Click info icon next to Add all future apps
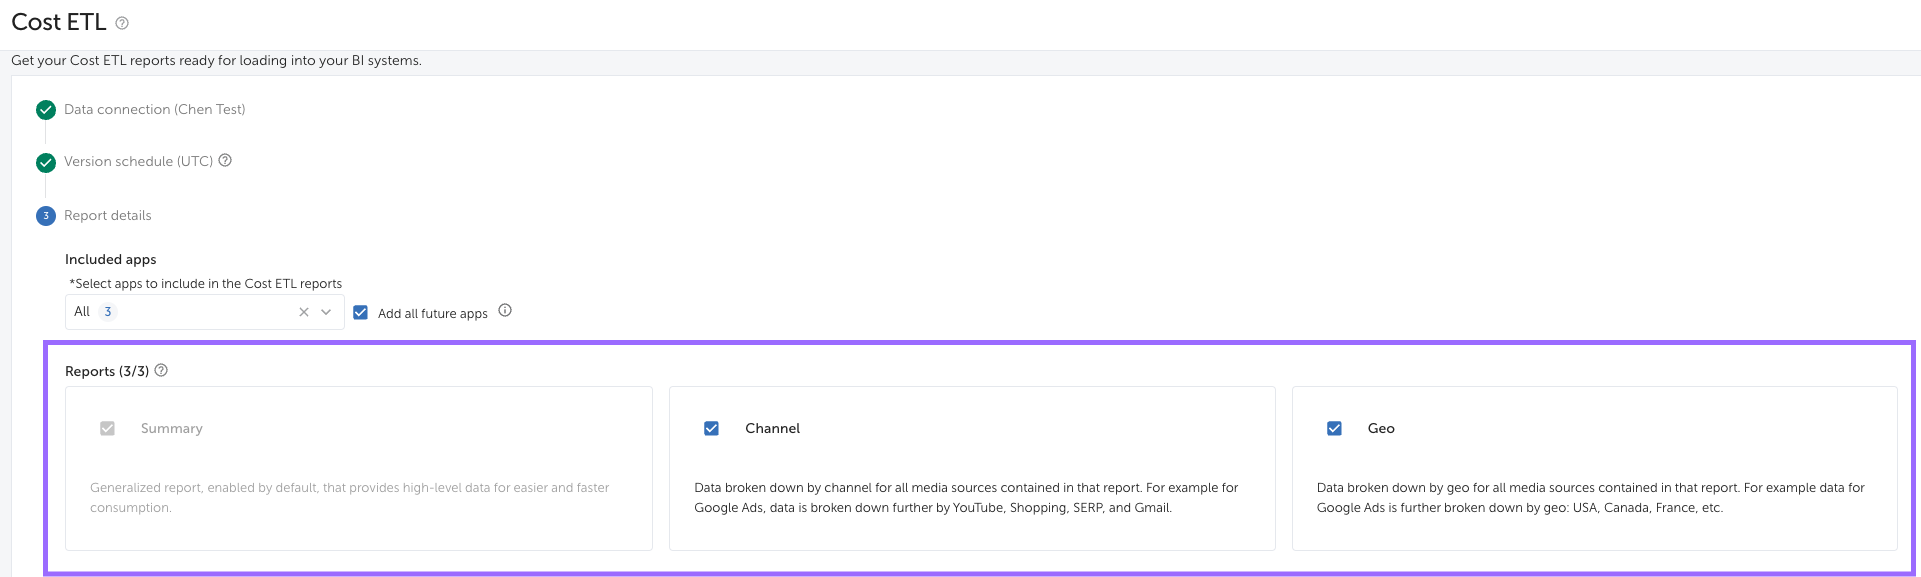The height and width of the screenshot is (577, 1921). point(505,311)
